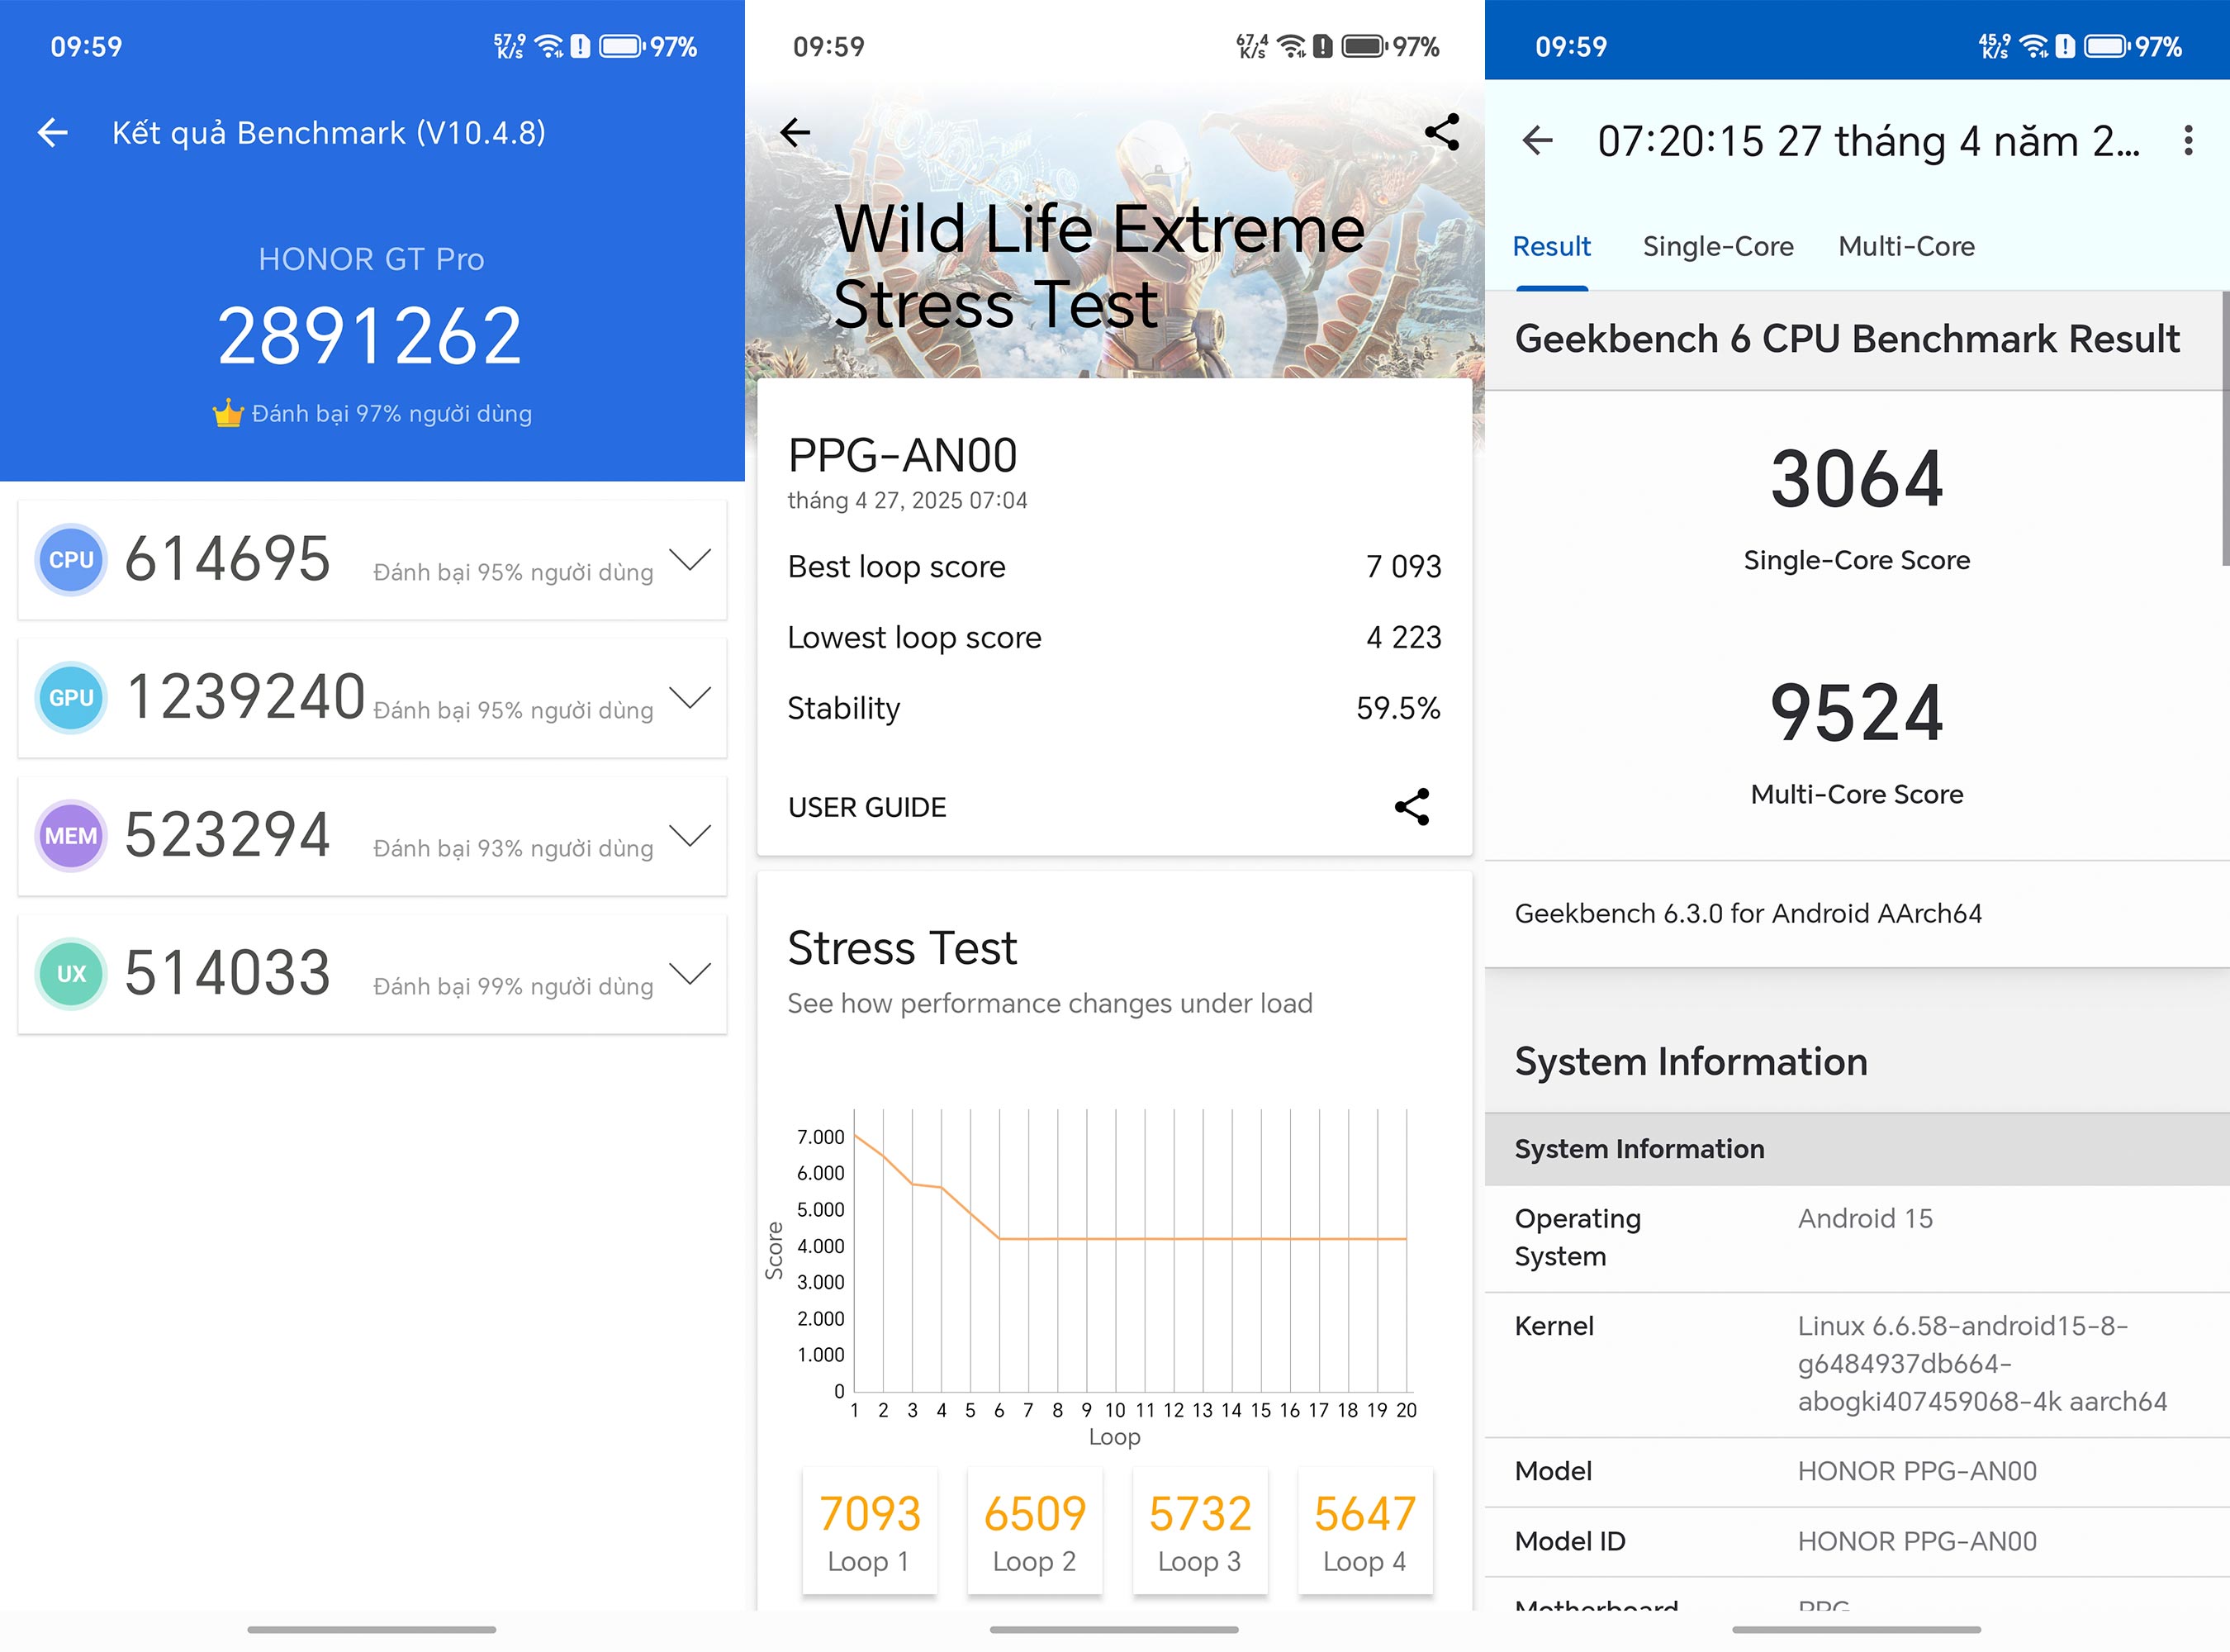2230x1652 pixels.
Task: Tap Stability value 59.5%
Action: tap(1398, 708)
